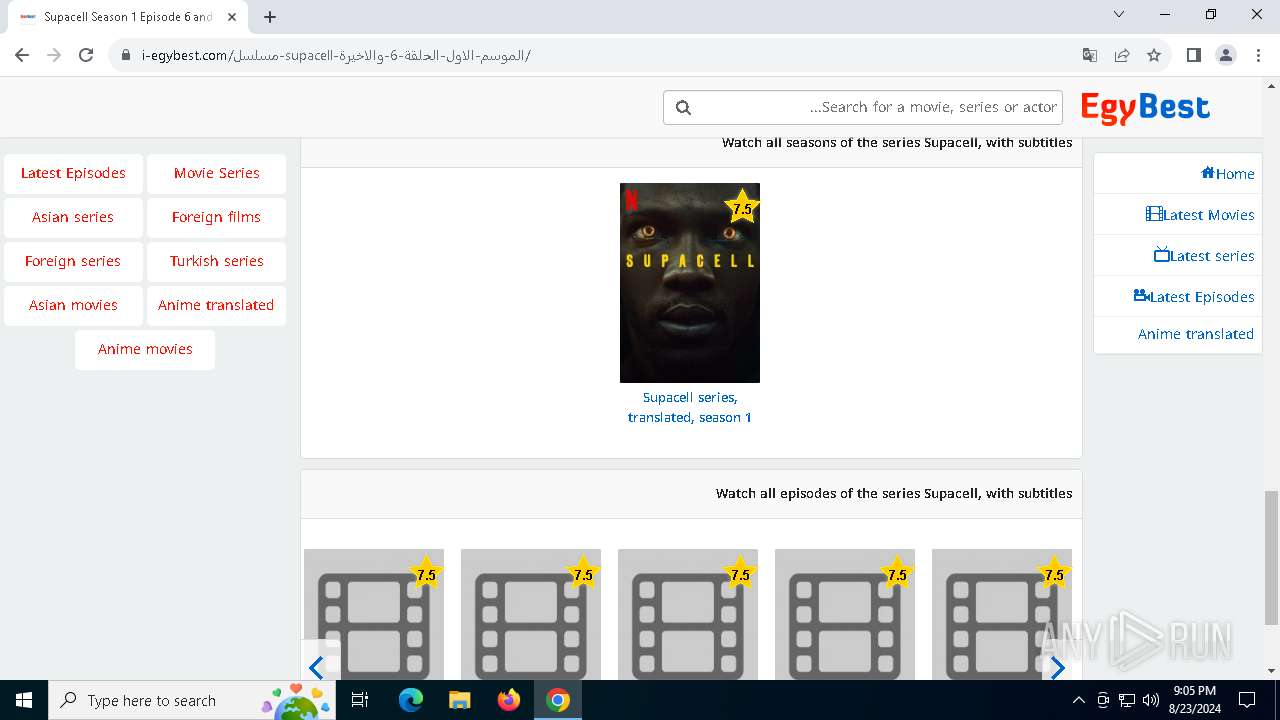Select the Supacell Season 1 Episode 6 tab
This screenshot has width=1280, height=720.
coord(128,17)
